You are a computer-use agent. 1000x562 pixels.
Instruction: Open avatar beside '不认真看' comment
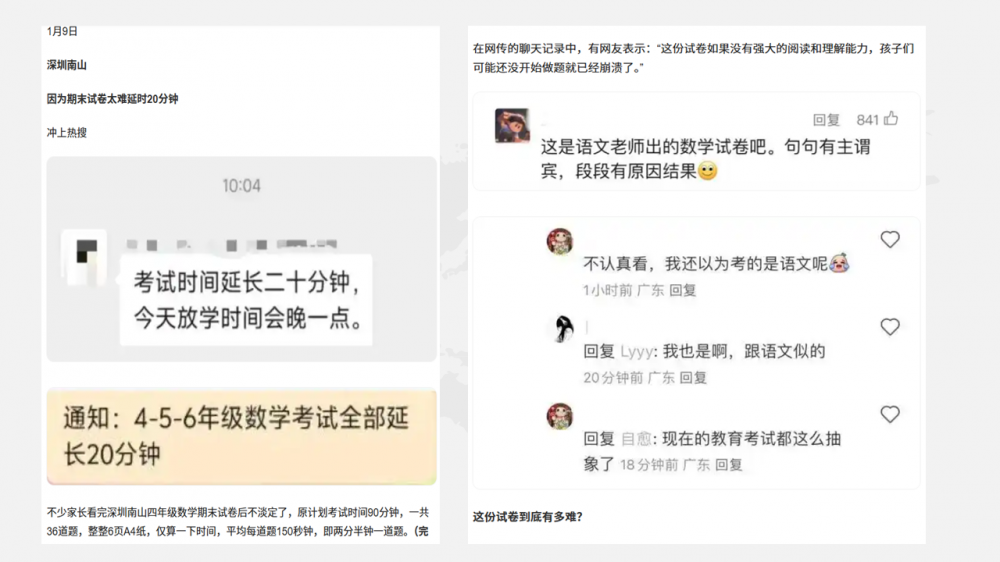click(560, 241)
